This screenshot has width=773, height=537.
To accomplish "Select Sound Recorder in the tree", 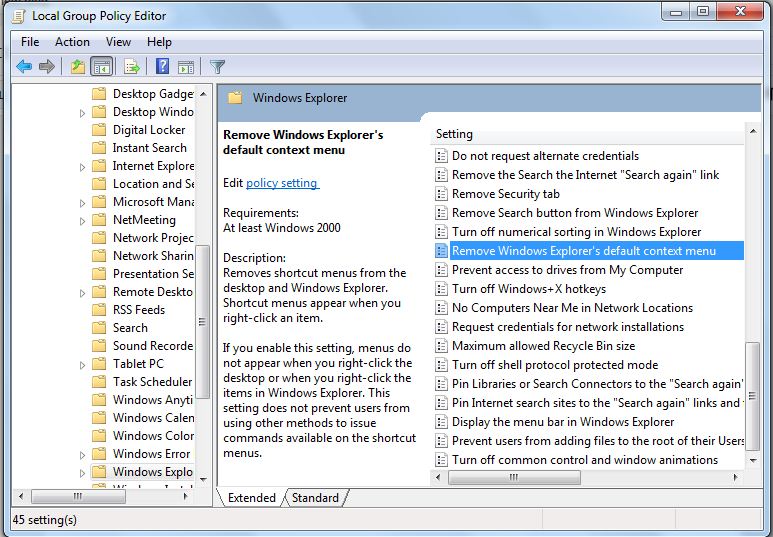I will click(x=153, y=346).
